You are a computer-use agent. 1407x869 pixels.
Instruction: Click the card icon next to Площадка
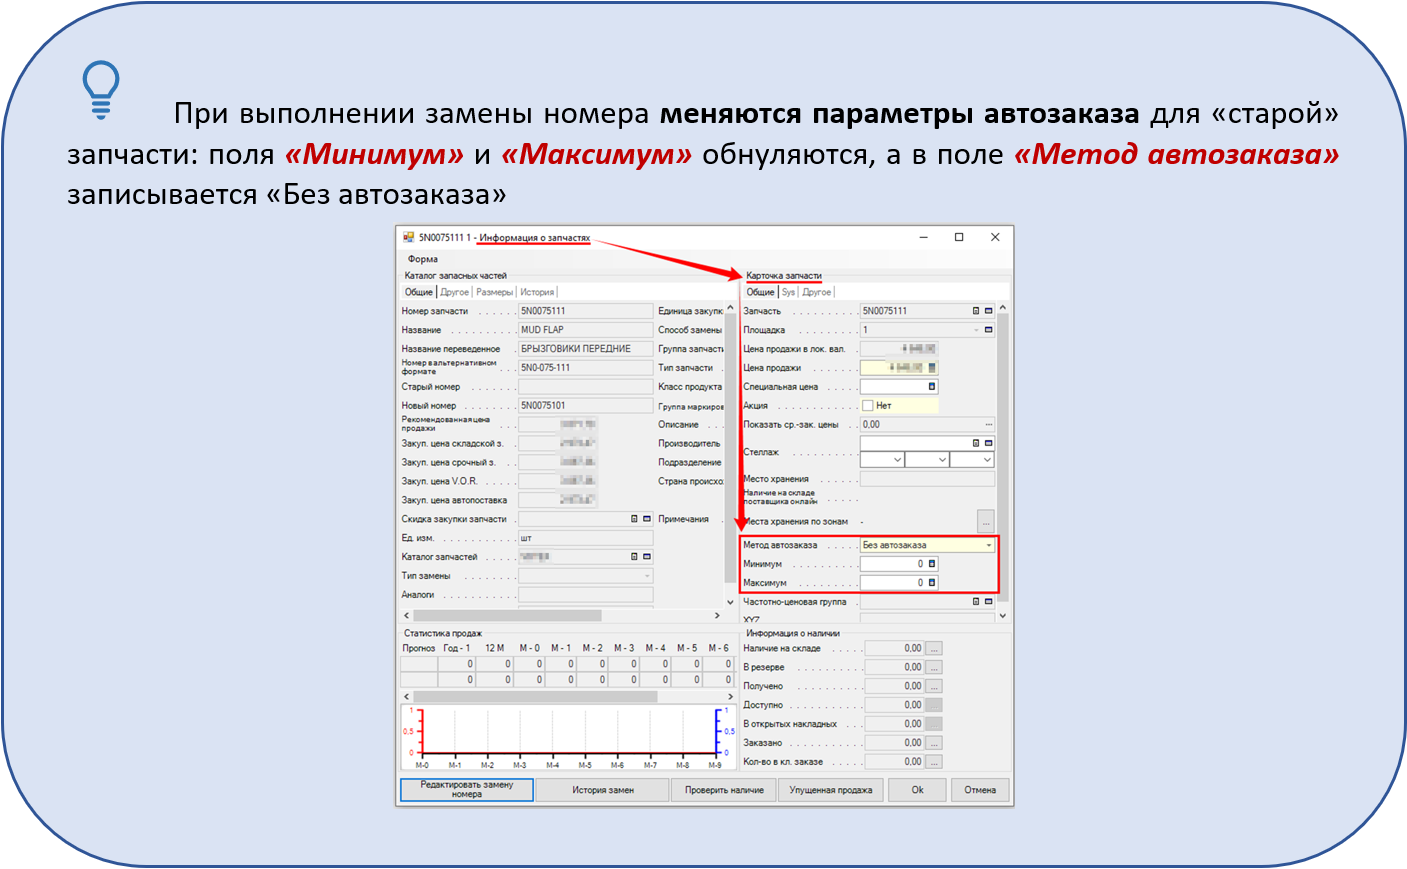[989, 330]
